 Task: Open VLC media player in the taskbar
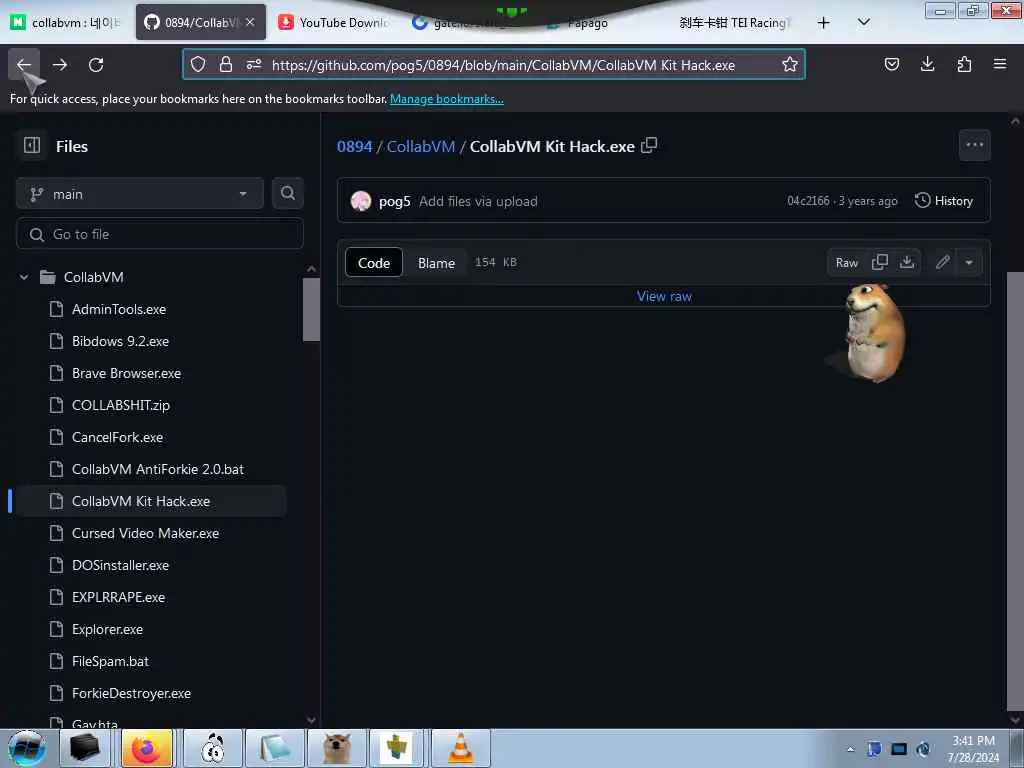[x=460, y=748]
